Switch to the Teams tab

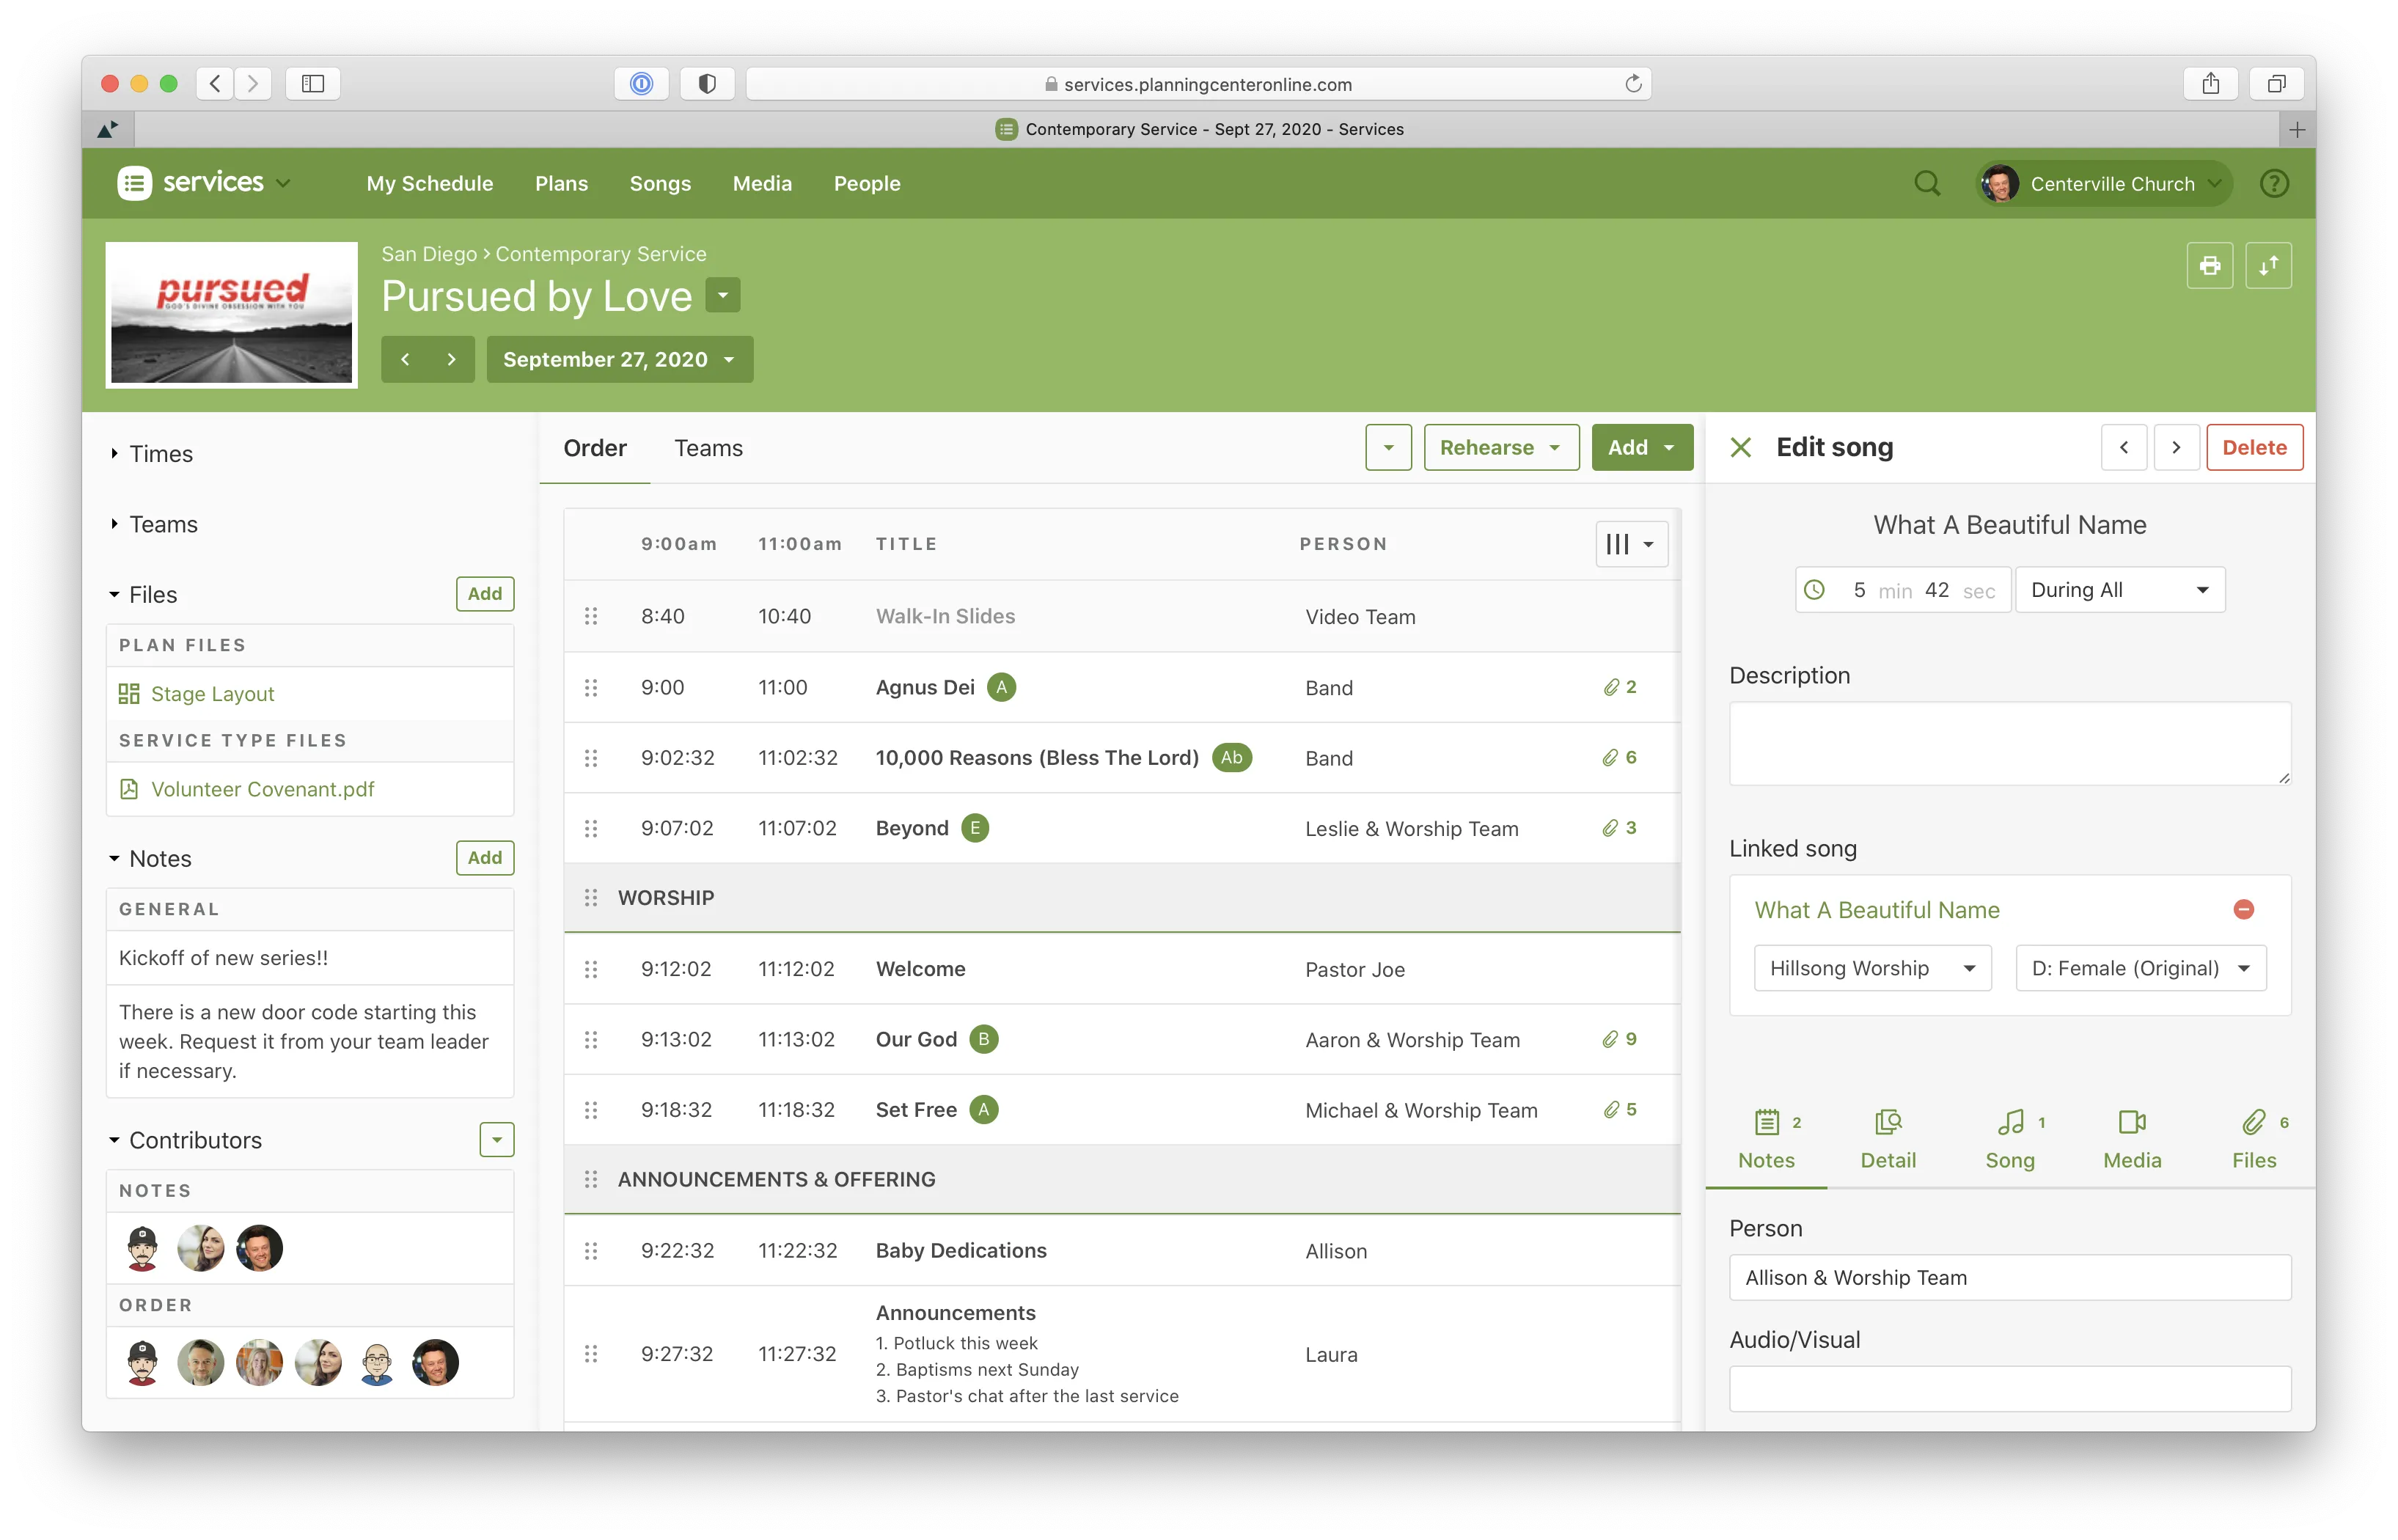tap(708, 448)
